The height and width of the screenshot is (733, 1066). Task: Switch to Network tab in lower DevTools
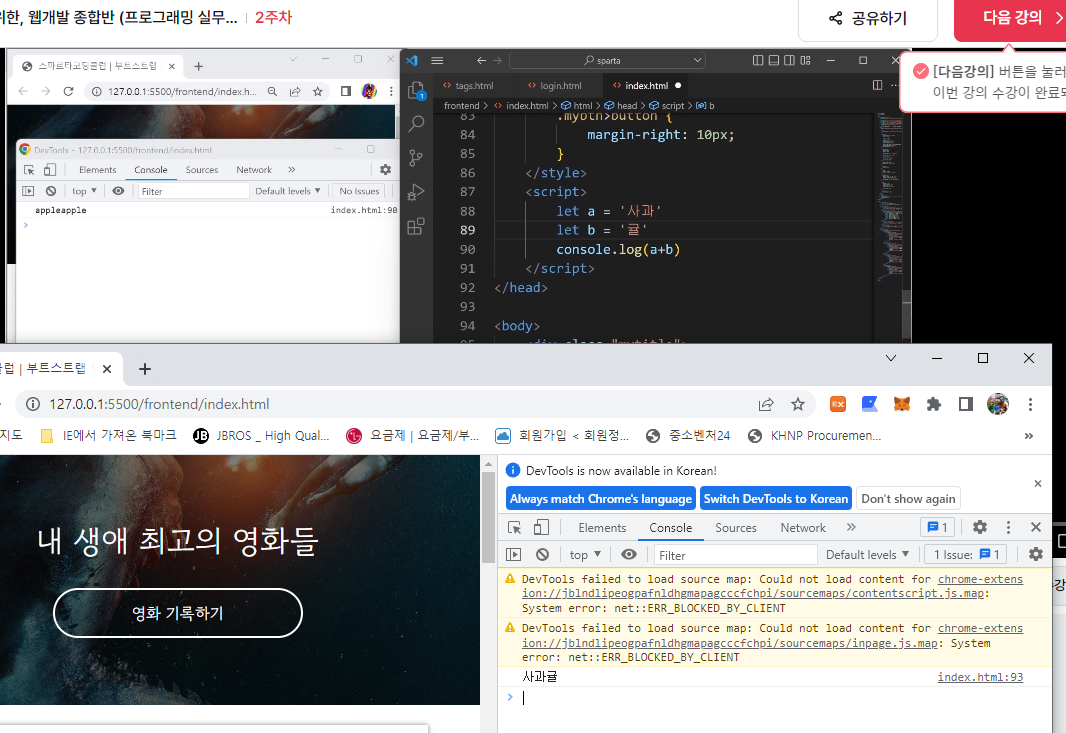803,528
